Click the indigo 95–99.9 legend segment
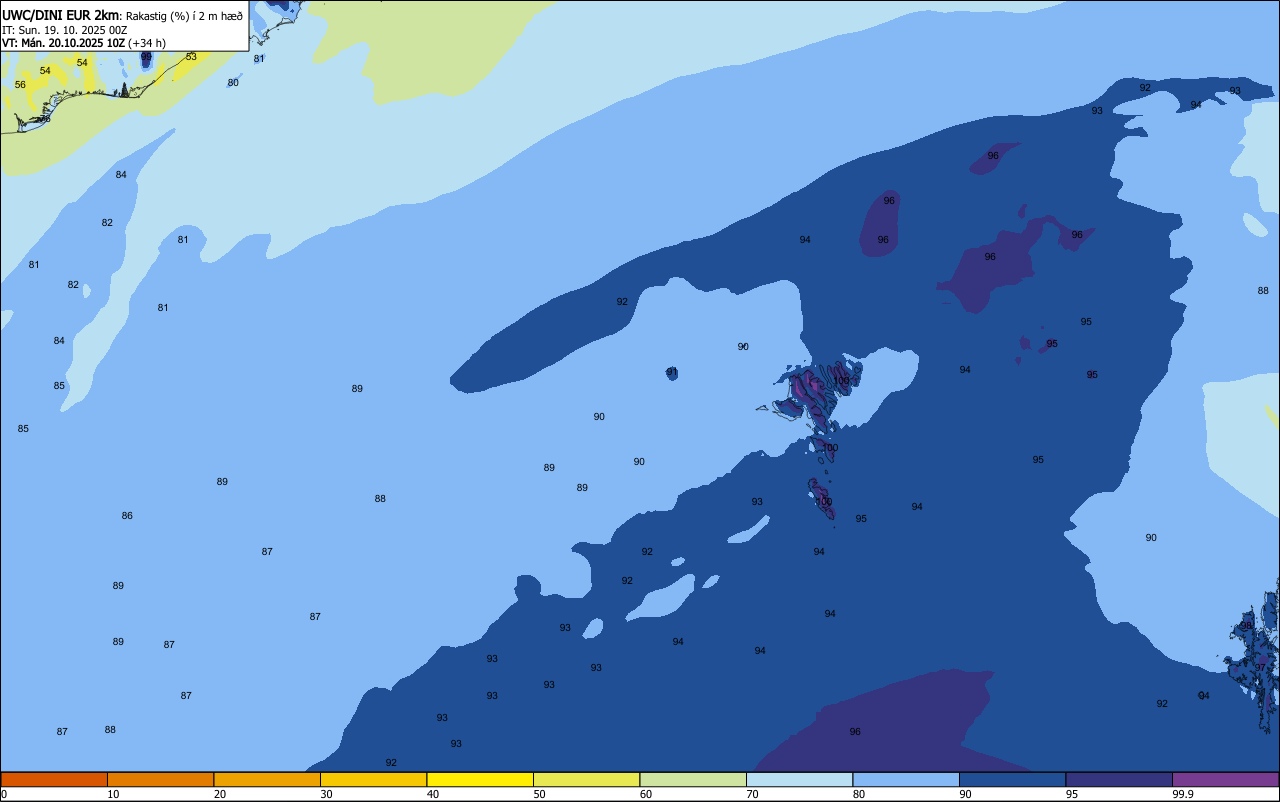The width and height of the screenshot is (1280, 802). pyautogui.click(x=1119, y=779)
